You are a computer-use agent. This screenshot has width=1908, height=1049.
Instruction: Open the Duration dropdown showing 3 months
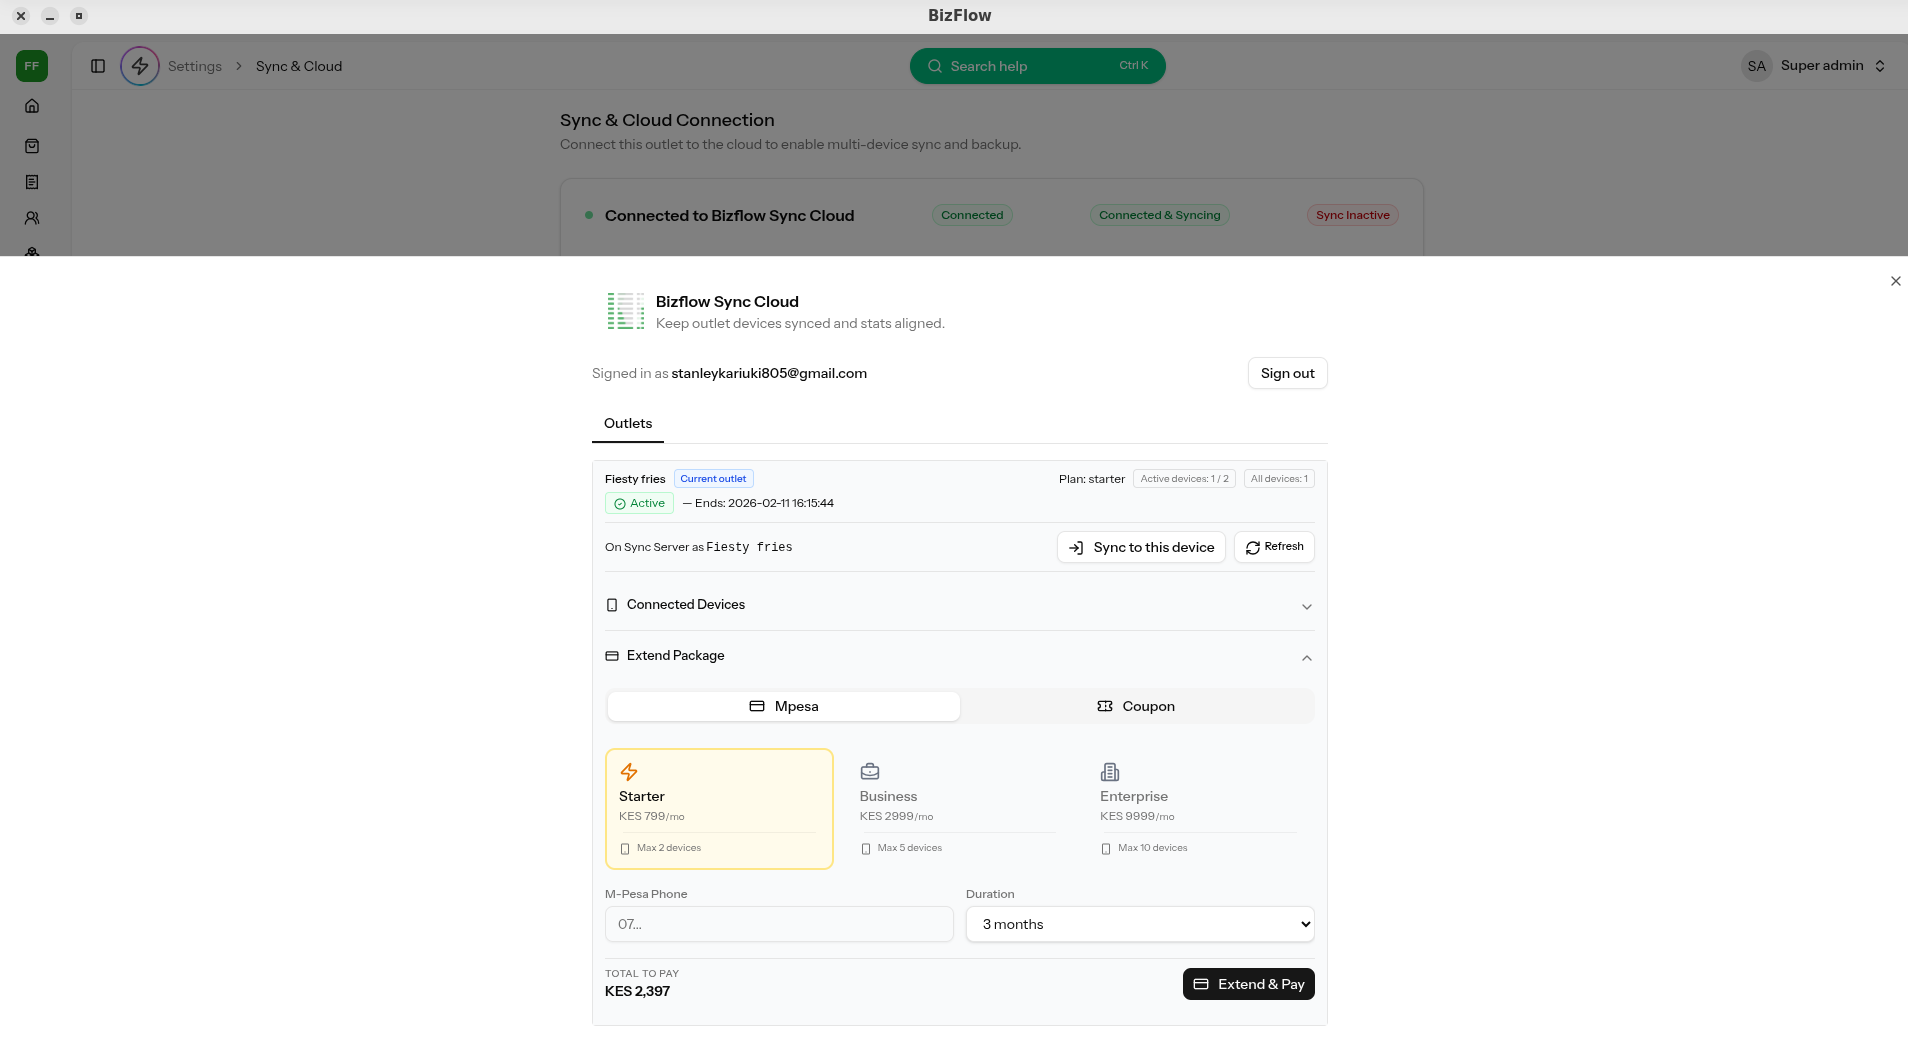[x=1139, y=924]
